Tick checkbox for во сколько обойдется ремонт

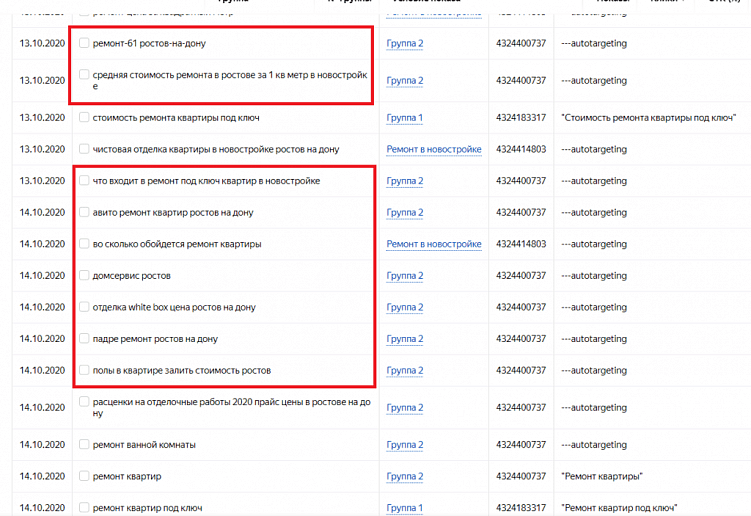click(x=84, y=243)
